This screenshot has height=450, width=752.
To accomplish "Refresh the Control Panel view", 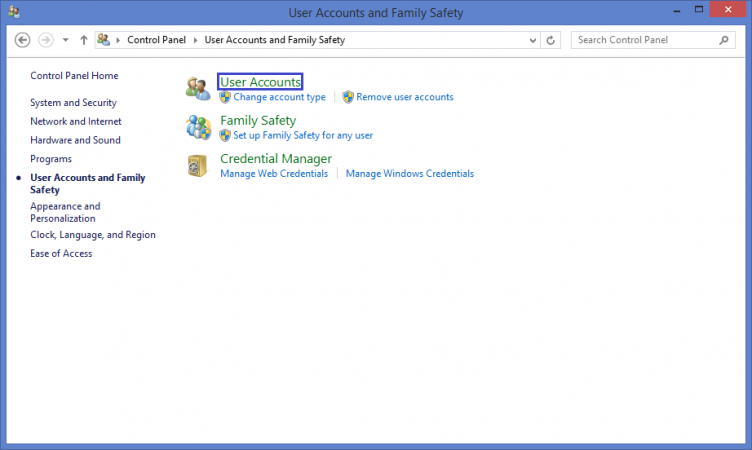I will (551, 40).
